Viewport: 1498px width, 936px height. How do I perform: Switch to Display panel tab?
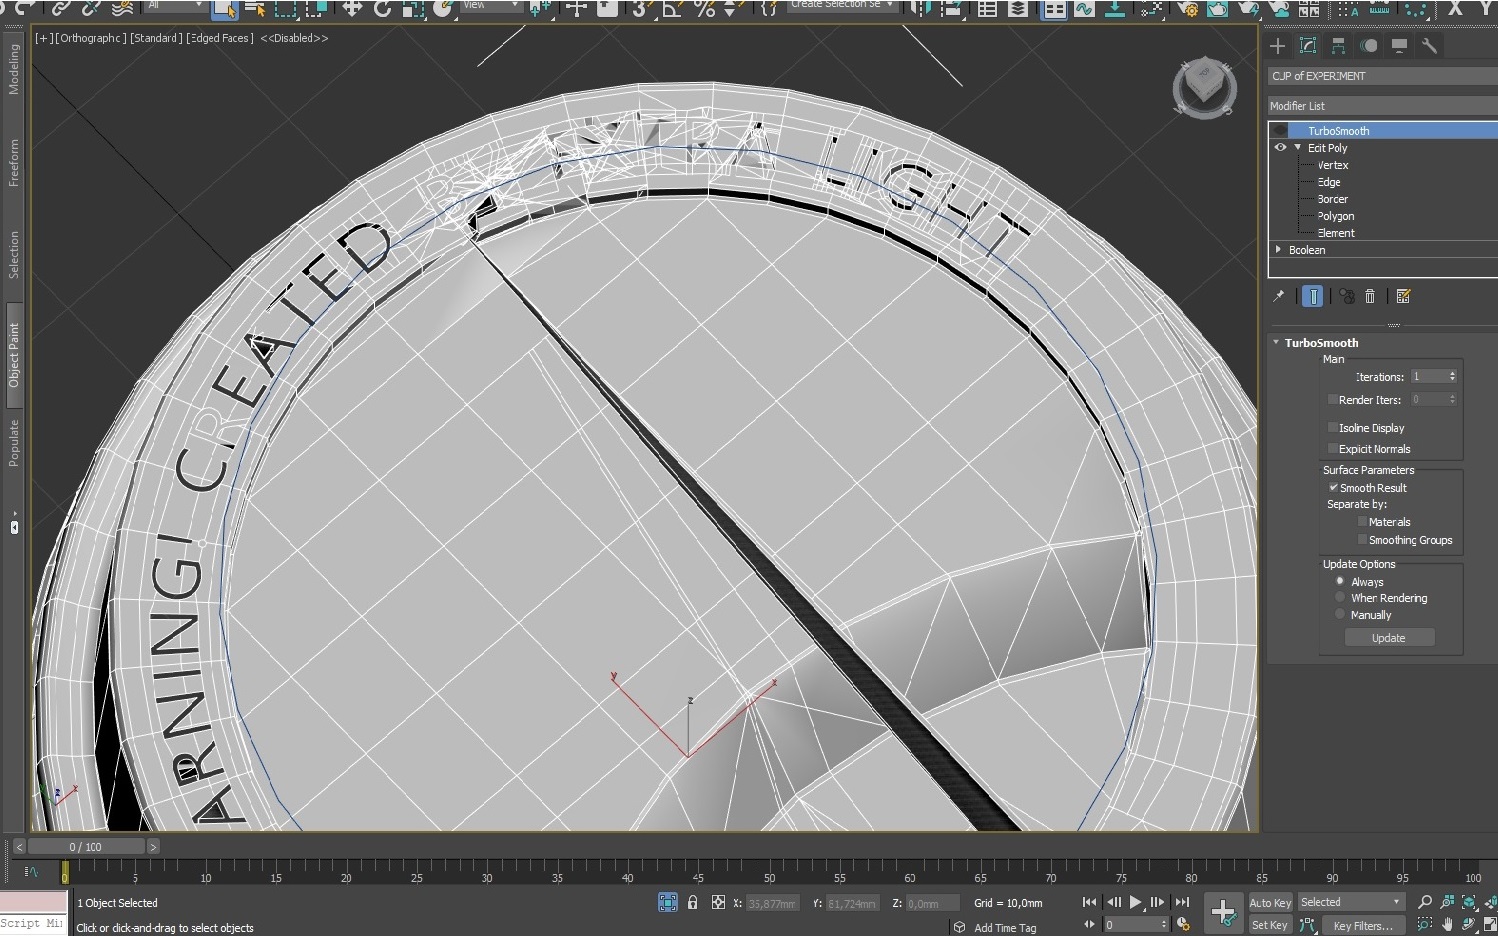click(x=1399, y=46)
